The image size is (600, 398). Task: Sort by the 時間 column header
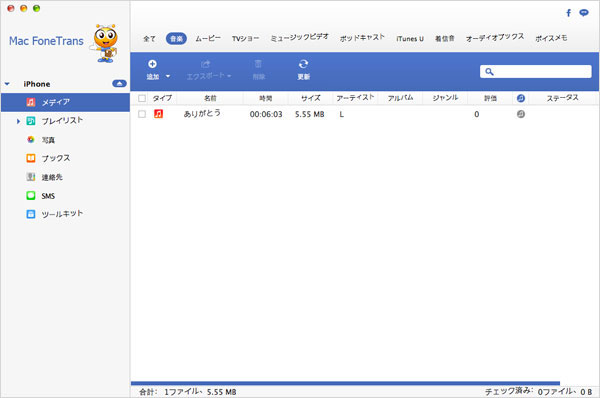pos(266,98)
